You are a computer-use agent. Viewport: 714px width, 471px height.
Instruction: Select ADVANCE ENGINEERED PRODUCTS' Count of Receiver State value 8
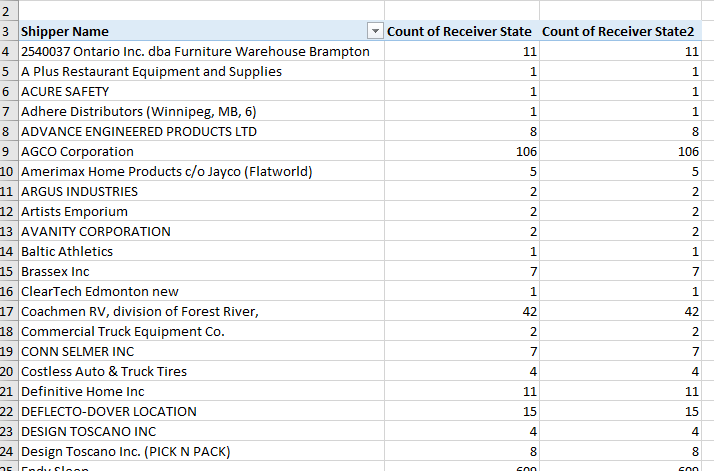[x=462, y=132]
